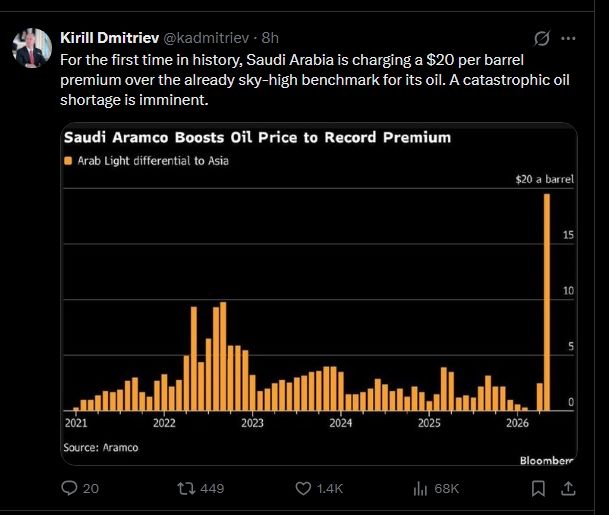Image resolution: width=609 pixels, height=515 pixels.
Task: Open the three-dot more options menu
Action: (569, 38)
